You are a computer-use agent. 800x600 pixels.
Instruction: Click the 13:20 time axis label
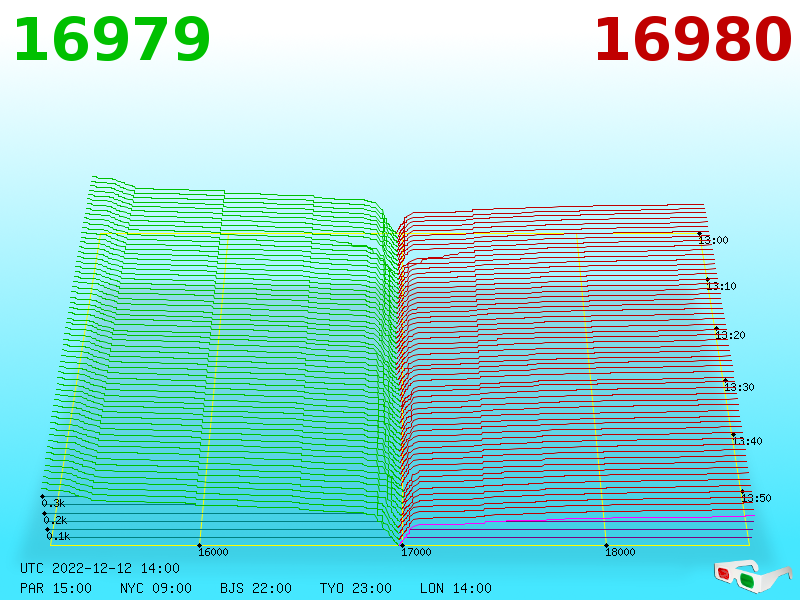[x=730, y=335]
